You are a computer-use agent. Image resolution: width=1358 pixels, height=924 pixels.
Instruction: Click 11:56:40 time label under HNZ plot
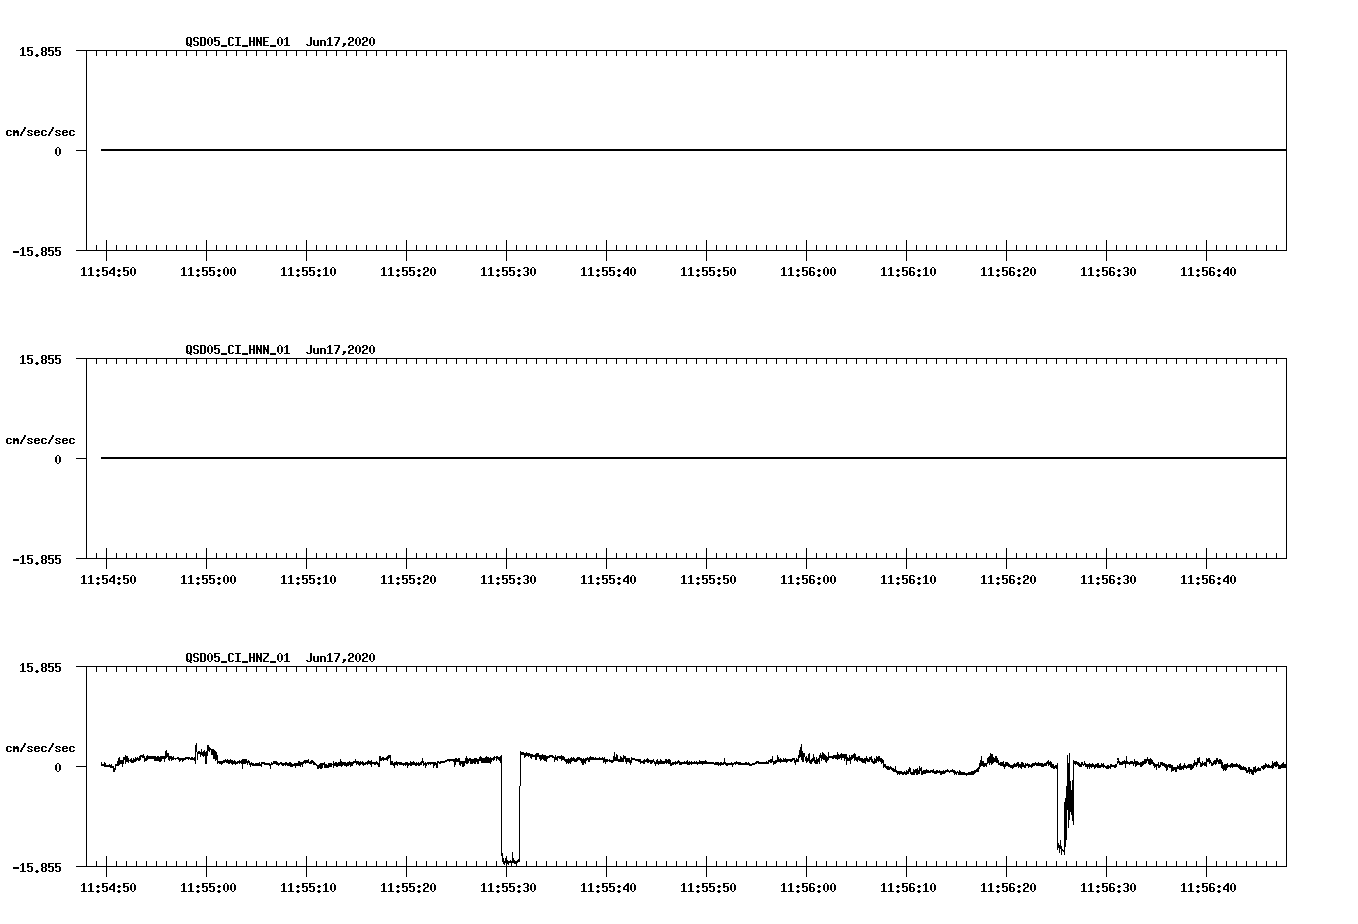tap(1208, 888)
